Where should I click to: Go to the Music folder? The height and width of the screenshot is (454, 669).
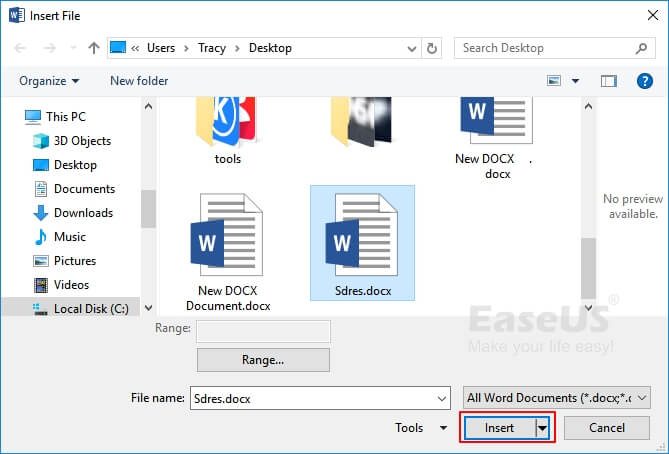(x=69, y=237)
